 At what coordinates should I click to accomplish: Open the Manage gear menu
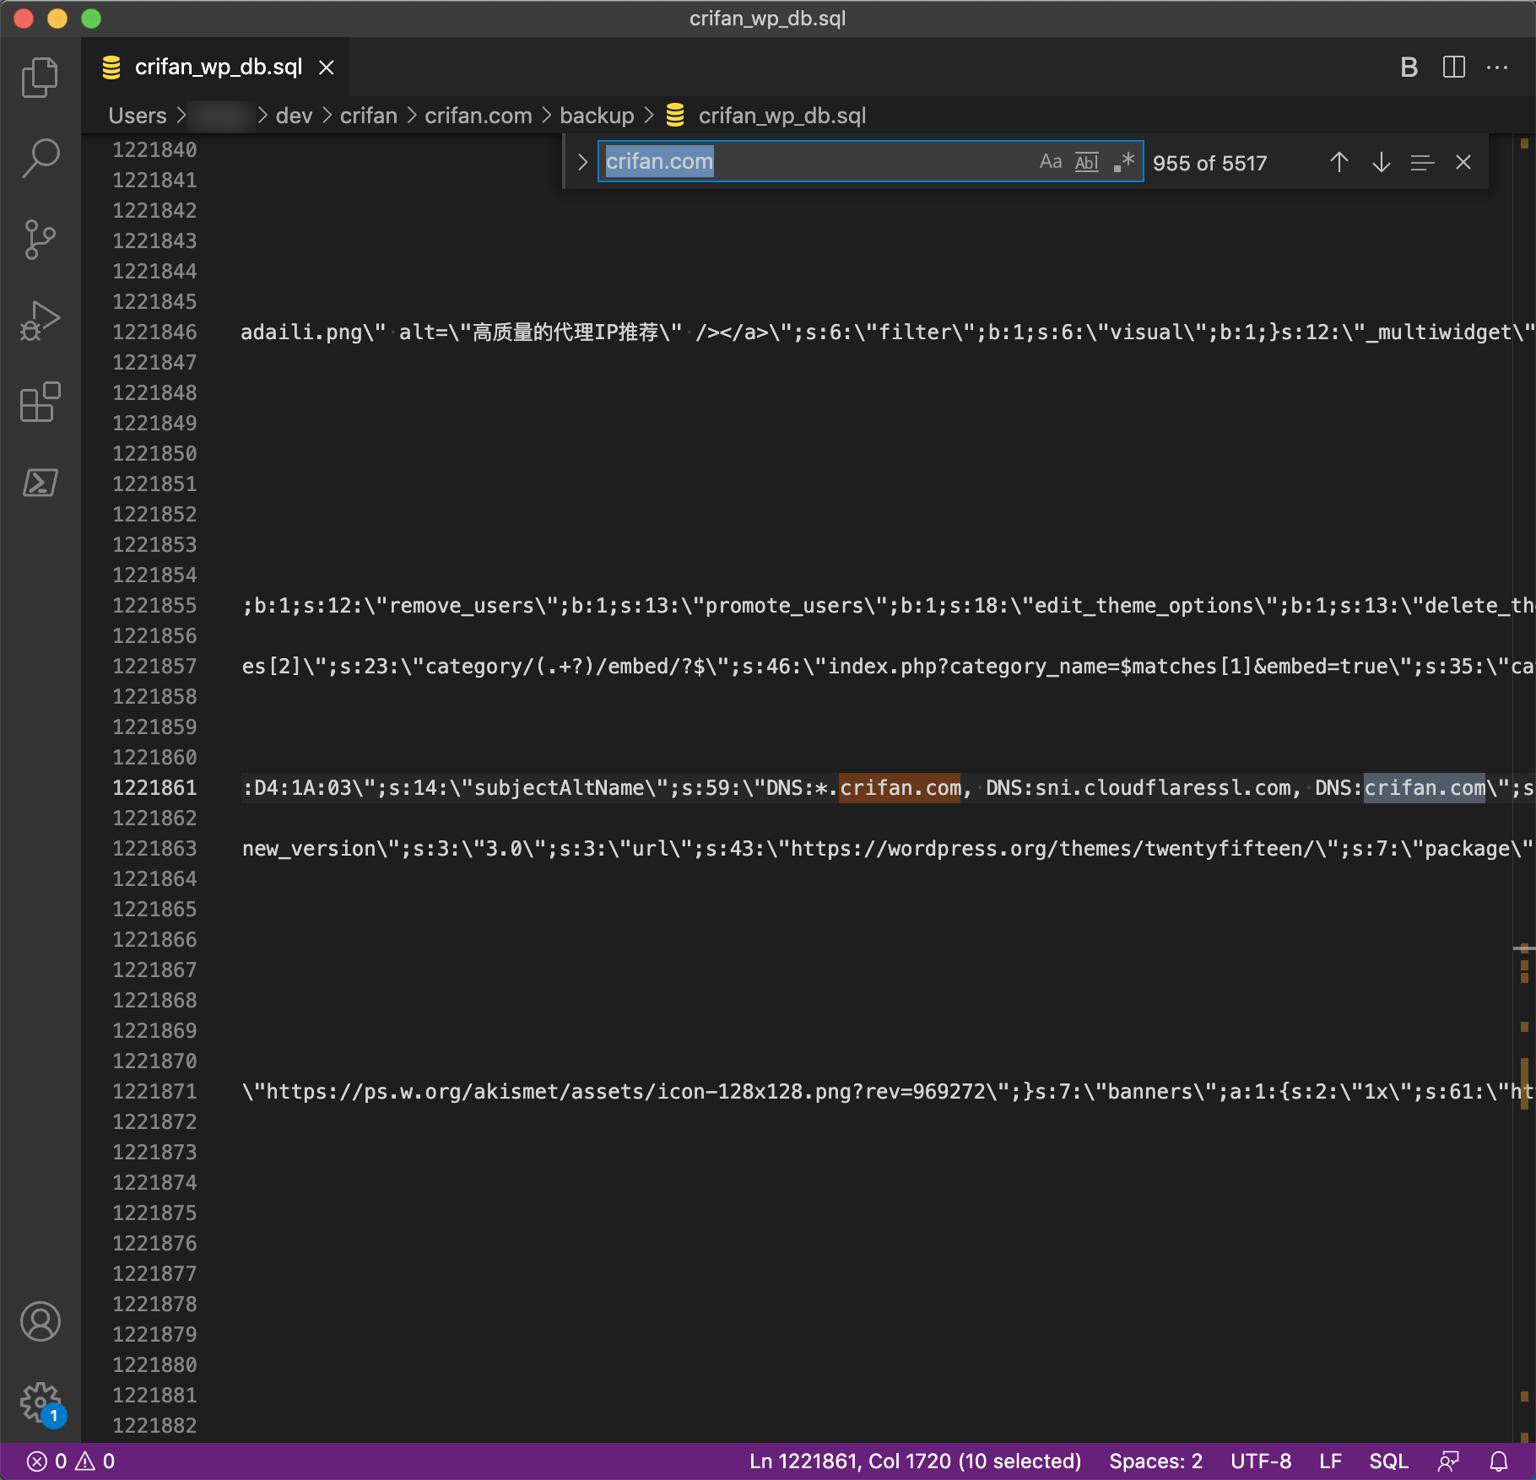click(x=40, y=1402)
